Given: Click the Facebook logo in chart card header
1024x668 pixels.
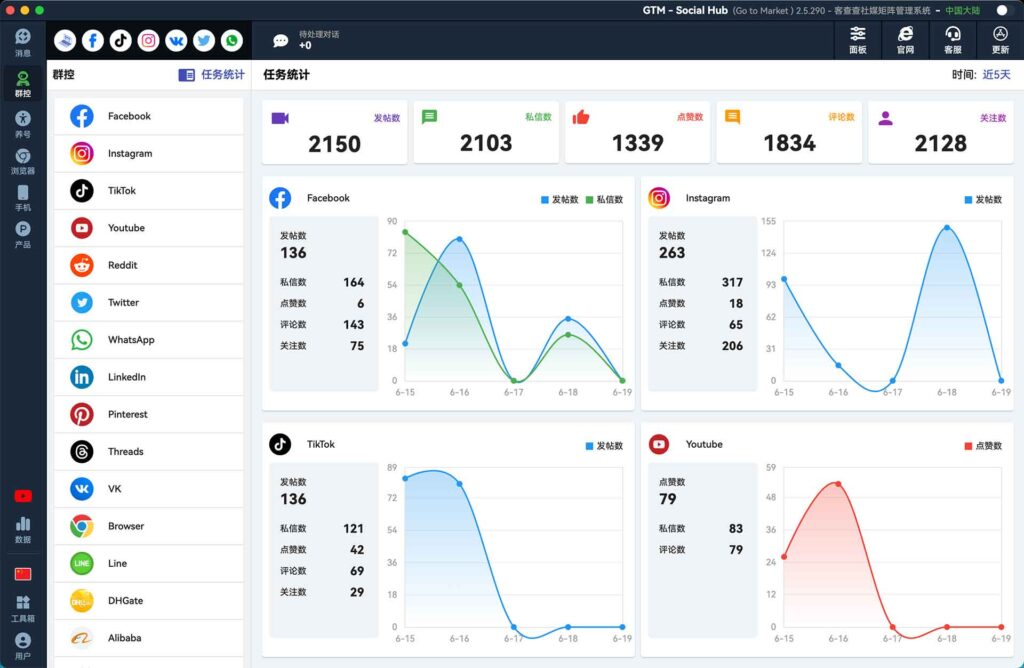Looking at the screenshot, I should (x=280, y=198).
